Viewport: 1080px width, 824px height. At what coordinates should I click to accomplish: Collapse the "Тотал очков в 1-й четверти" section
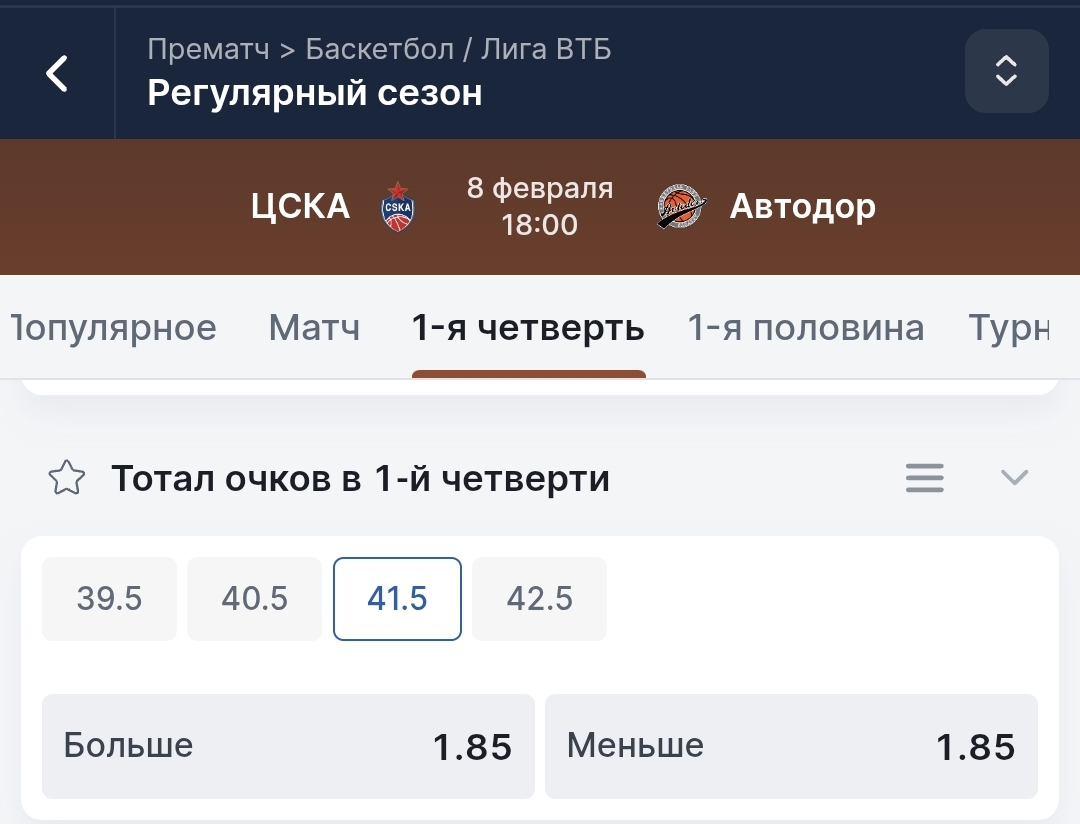tap(1014, 478)
